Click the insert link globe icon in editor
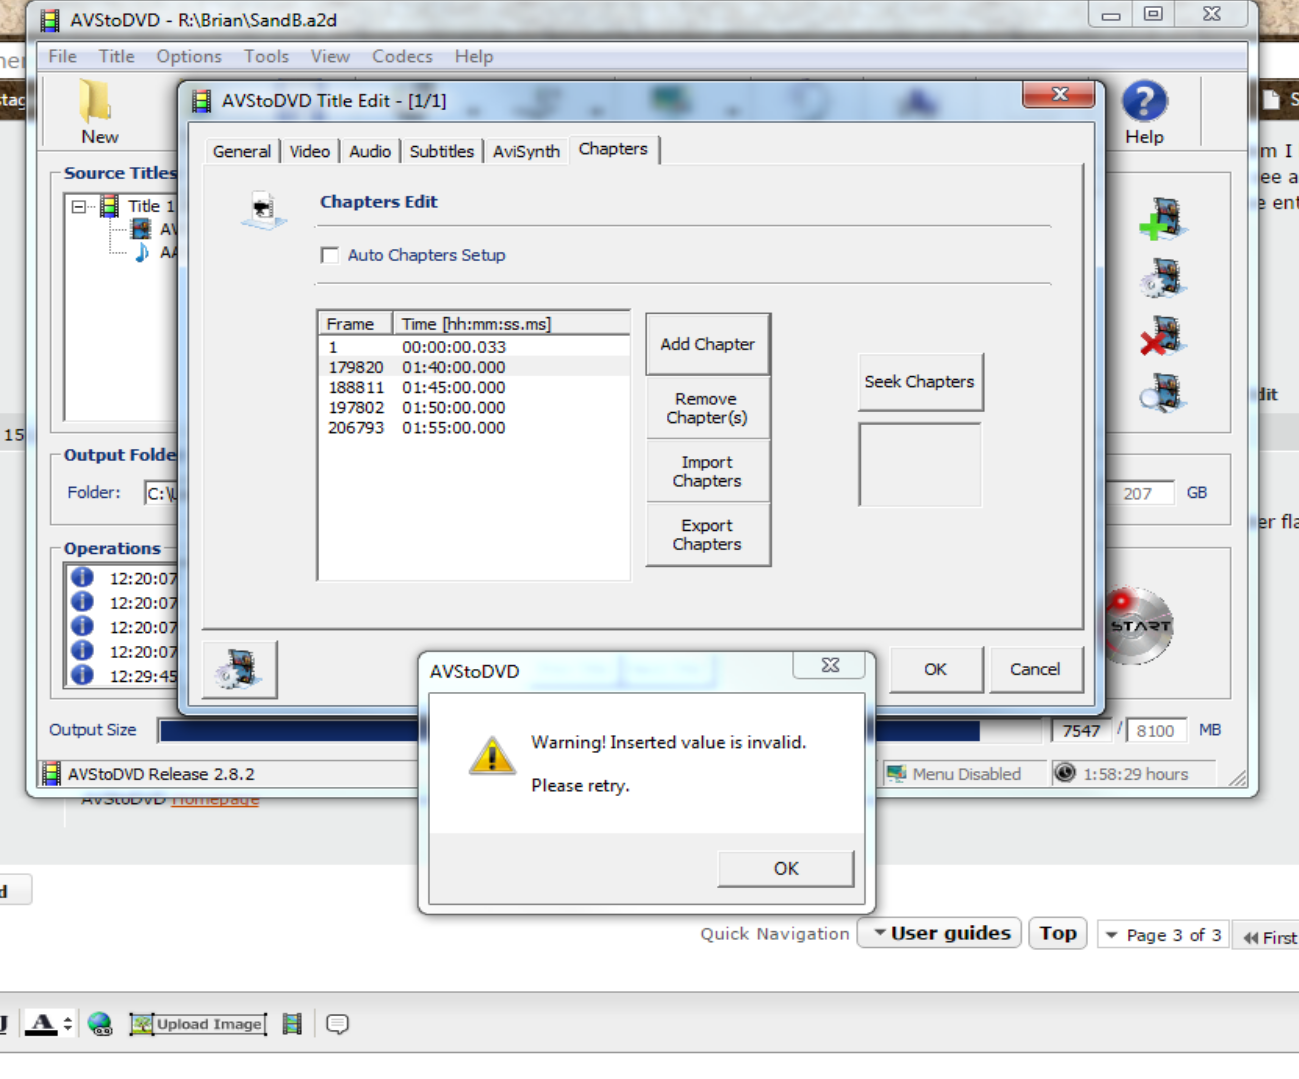 pos(100,1024)
